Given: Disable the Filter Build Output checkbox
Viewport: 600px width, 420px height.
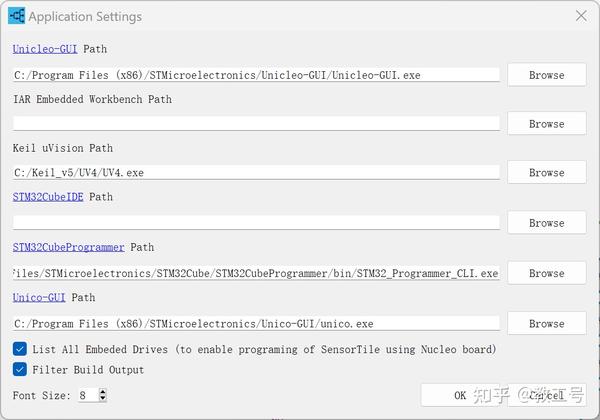Looking at the screenshot, I should click(x=20, y=369).
